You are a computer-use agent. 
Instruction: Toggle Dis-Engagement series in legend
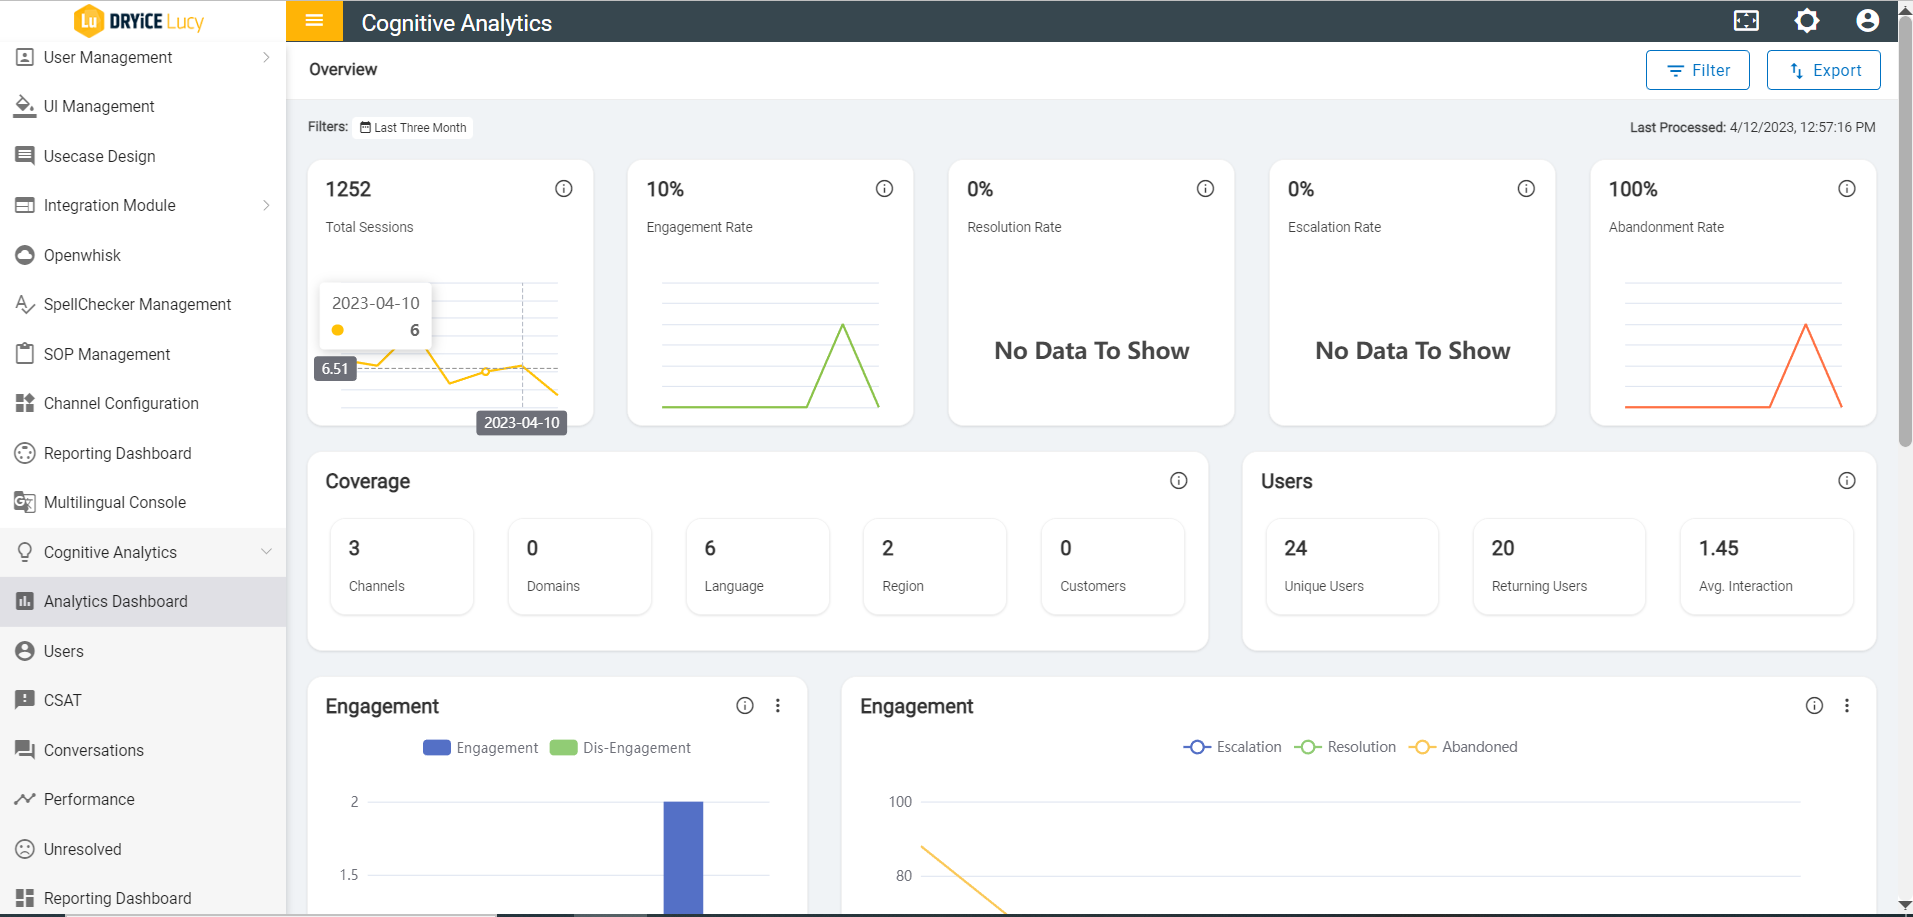click(621, 748)
